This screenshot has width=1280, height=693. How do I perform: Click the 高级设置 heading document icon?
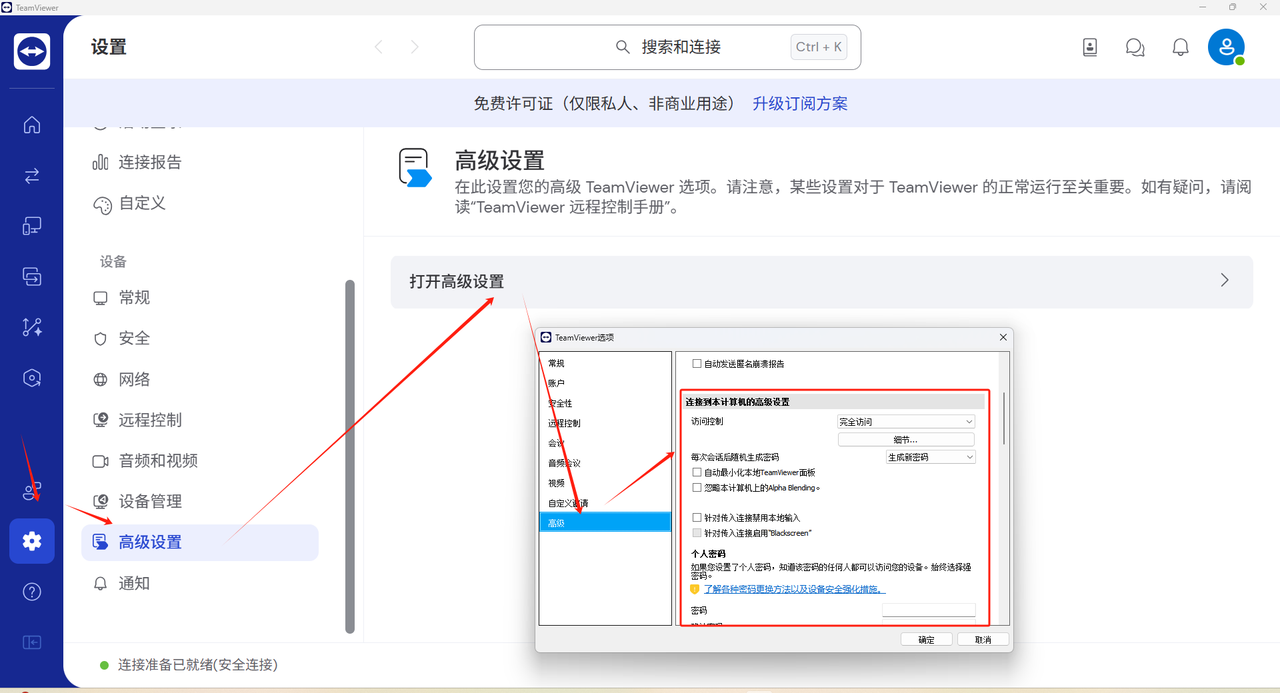coord(415,167)
